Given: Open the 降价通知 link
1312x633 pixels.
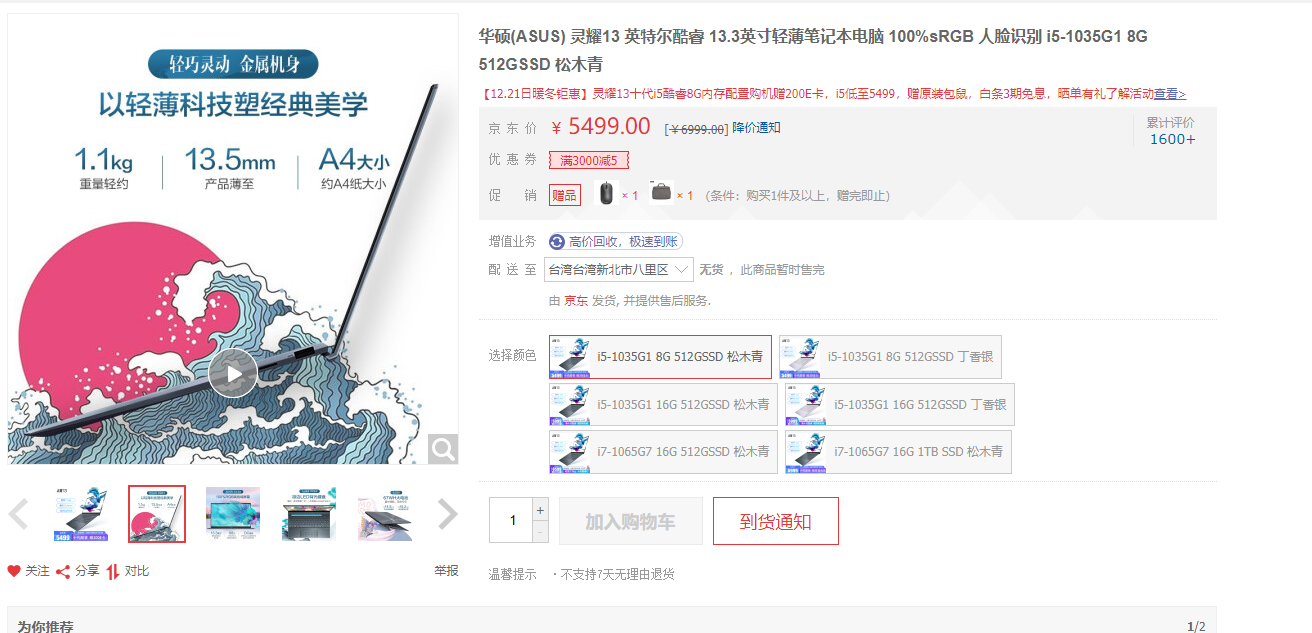Looking at the screenshot, I should coord(756,128).
